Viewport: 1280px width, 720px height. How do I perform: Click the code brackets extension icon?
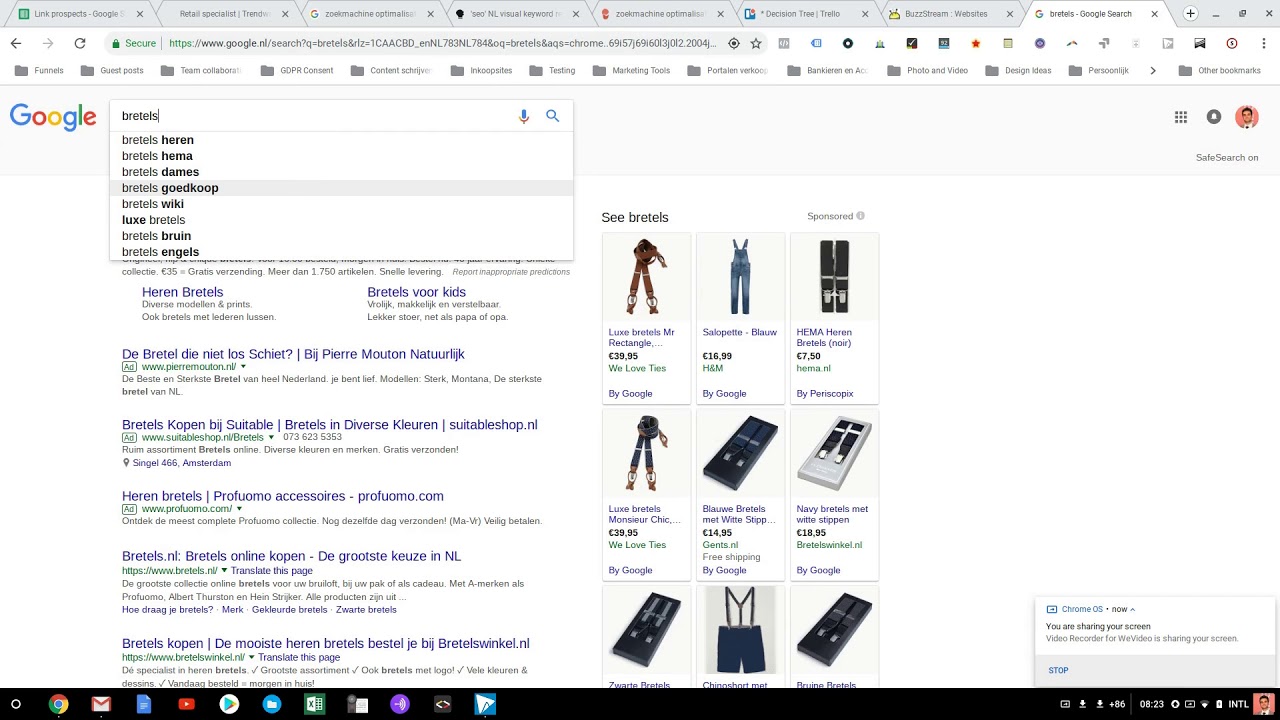click(x=784, y=43)
